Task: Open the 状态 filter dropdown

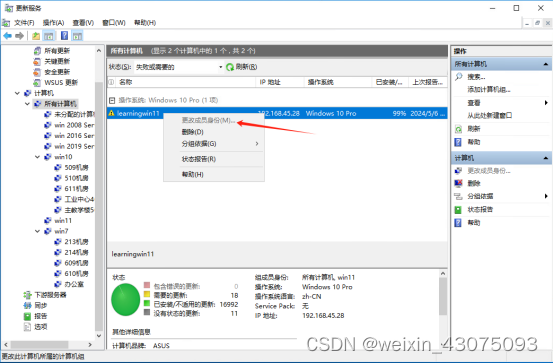Action: (x=178, y=67)
